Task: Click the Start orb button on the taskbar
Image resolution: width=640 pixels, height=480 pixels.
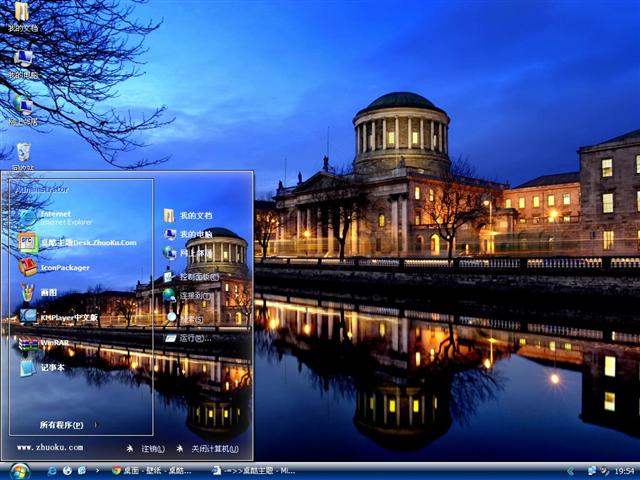Action: click(19, 470)
